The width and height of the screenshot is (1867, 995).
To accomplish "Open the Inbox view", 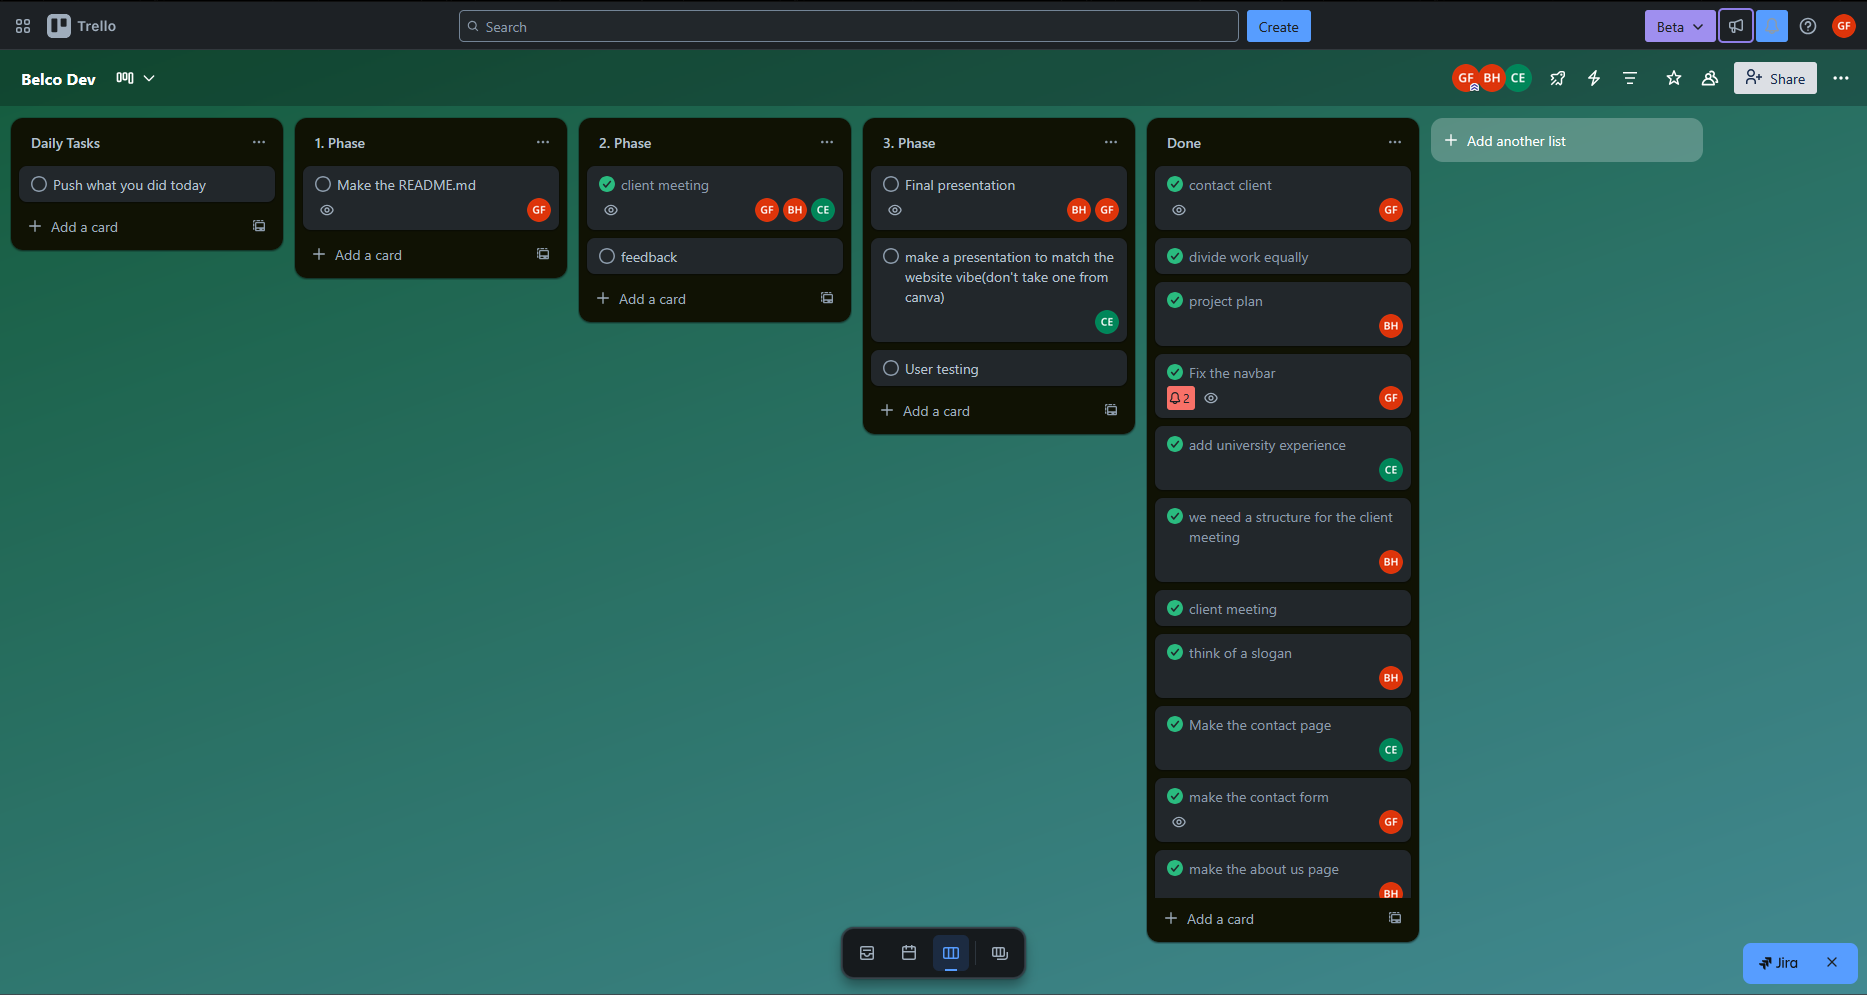I will [x=866, y=953].
